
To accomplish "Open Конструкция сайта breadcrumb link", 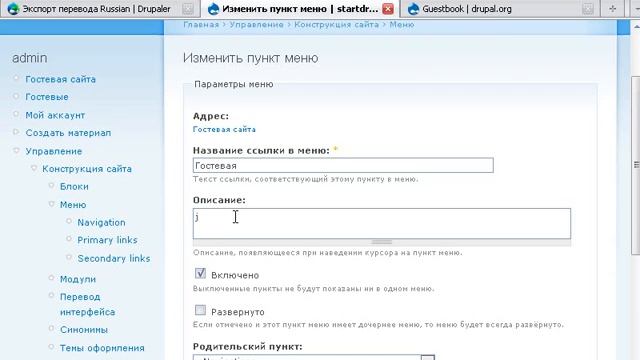I will (x=336, y=24).
